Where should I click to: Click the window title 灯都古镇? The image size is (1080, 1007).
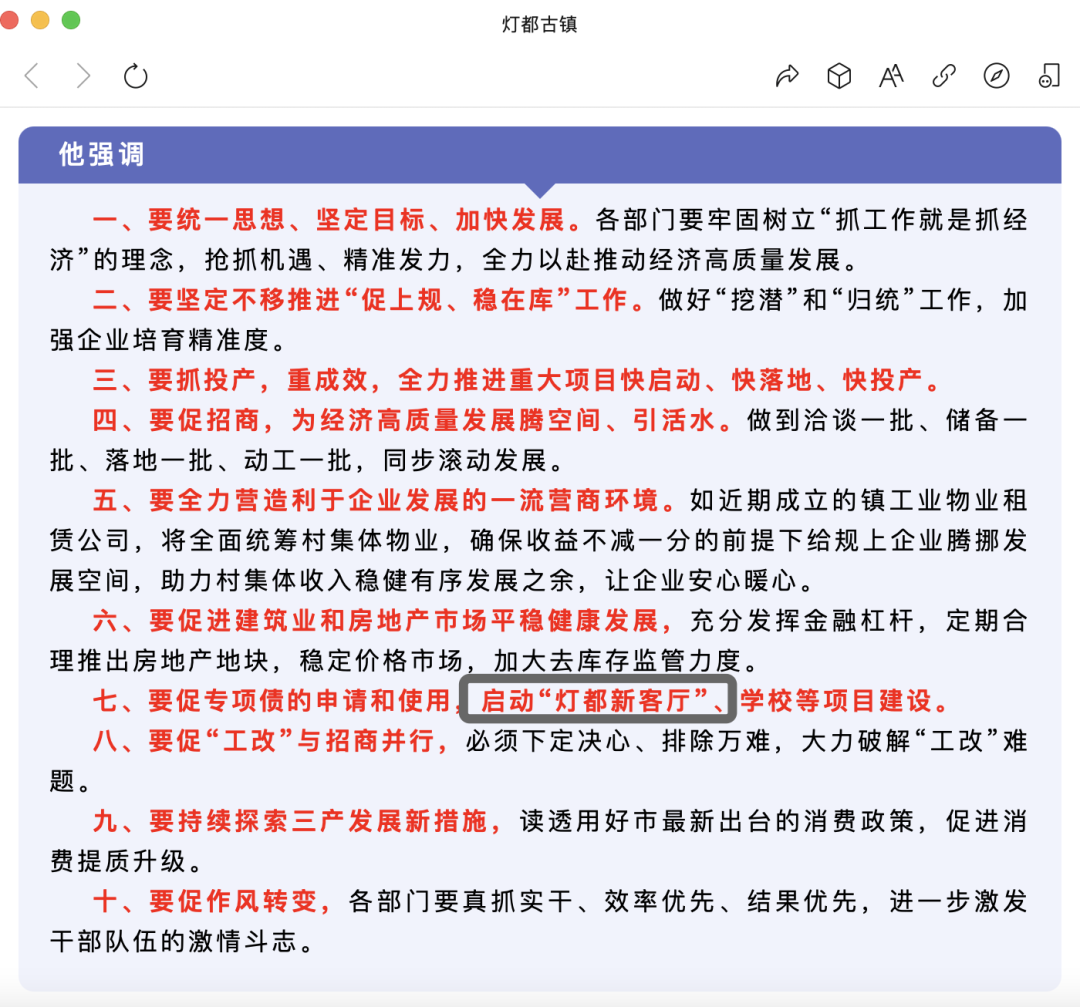539,24
